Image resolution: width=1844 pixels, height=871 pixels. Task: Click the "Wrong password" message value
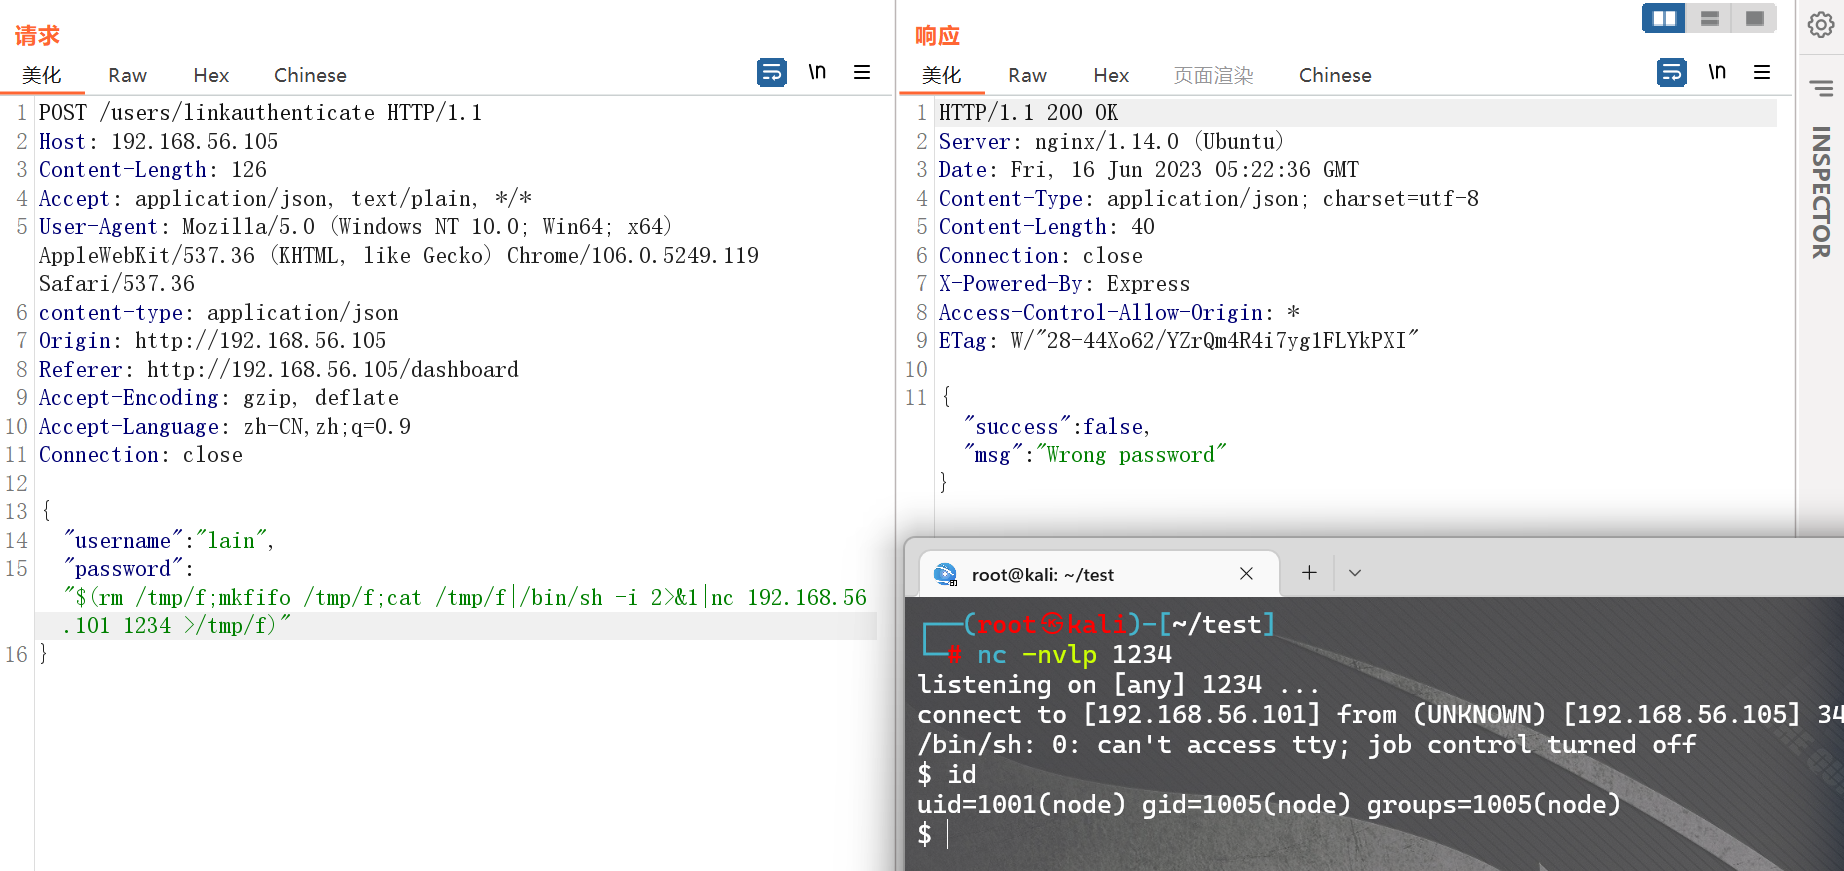click(1132, 455)
